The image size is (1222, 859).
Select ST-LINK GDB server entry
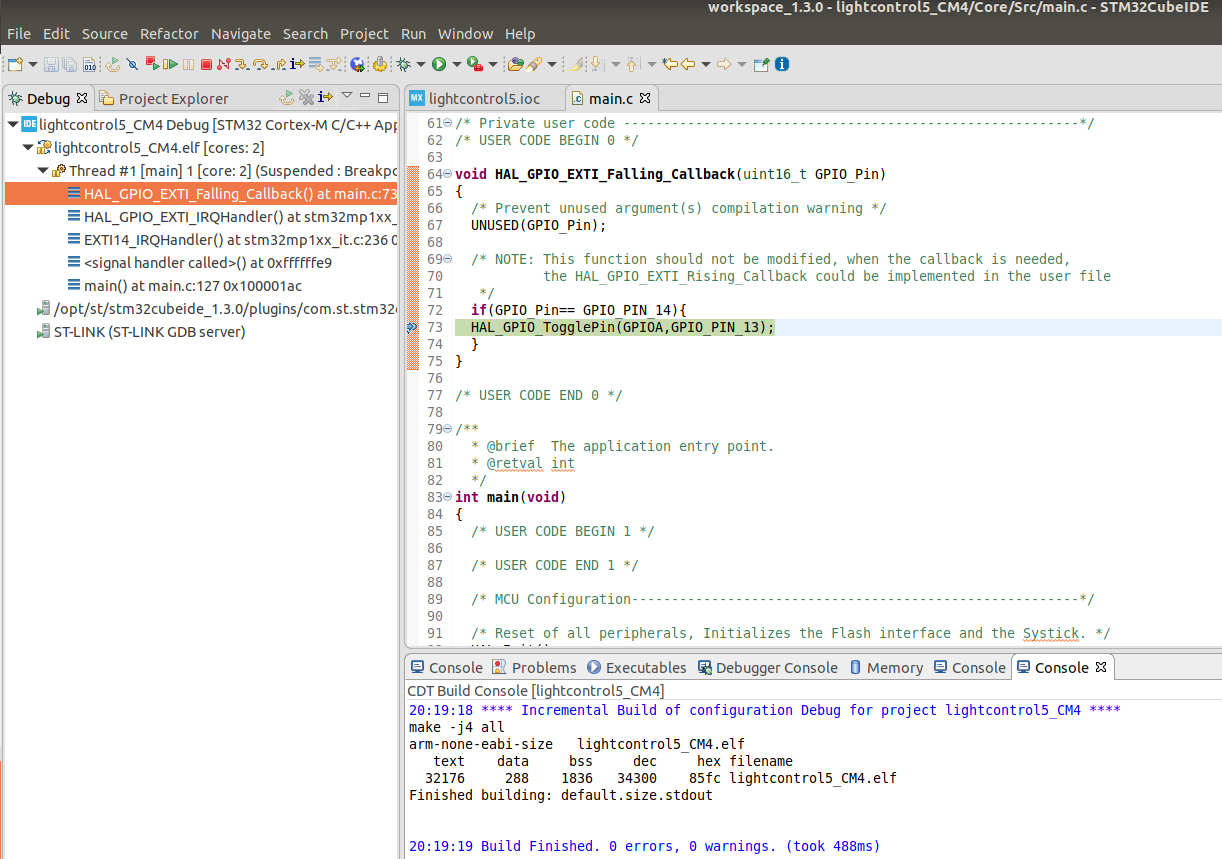click(140, 331)
